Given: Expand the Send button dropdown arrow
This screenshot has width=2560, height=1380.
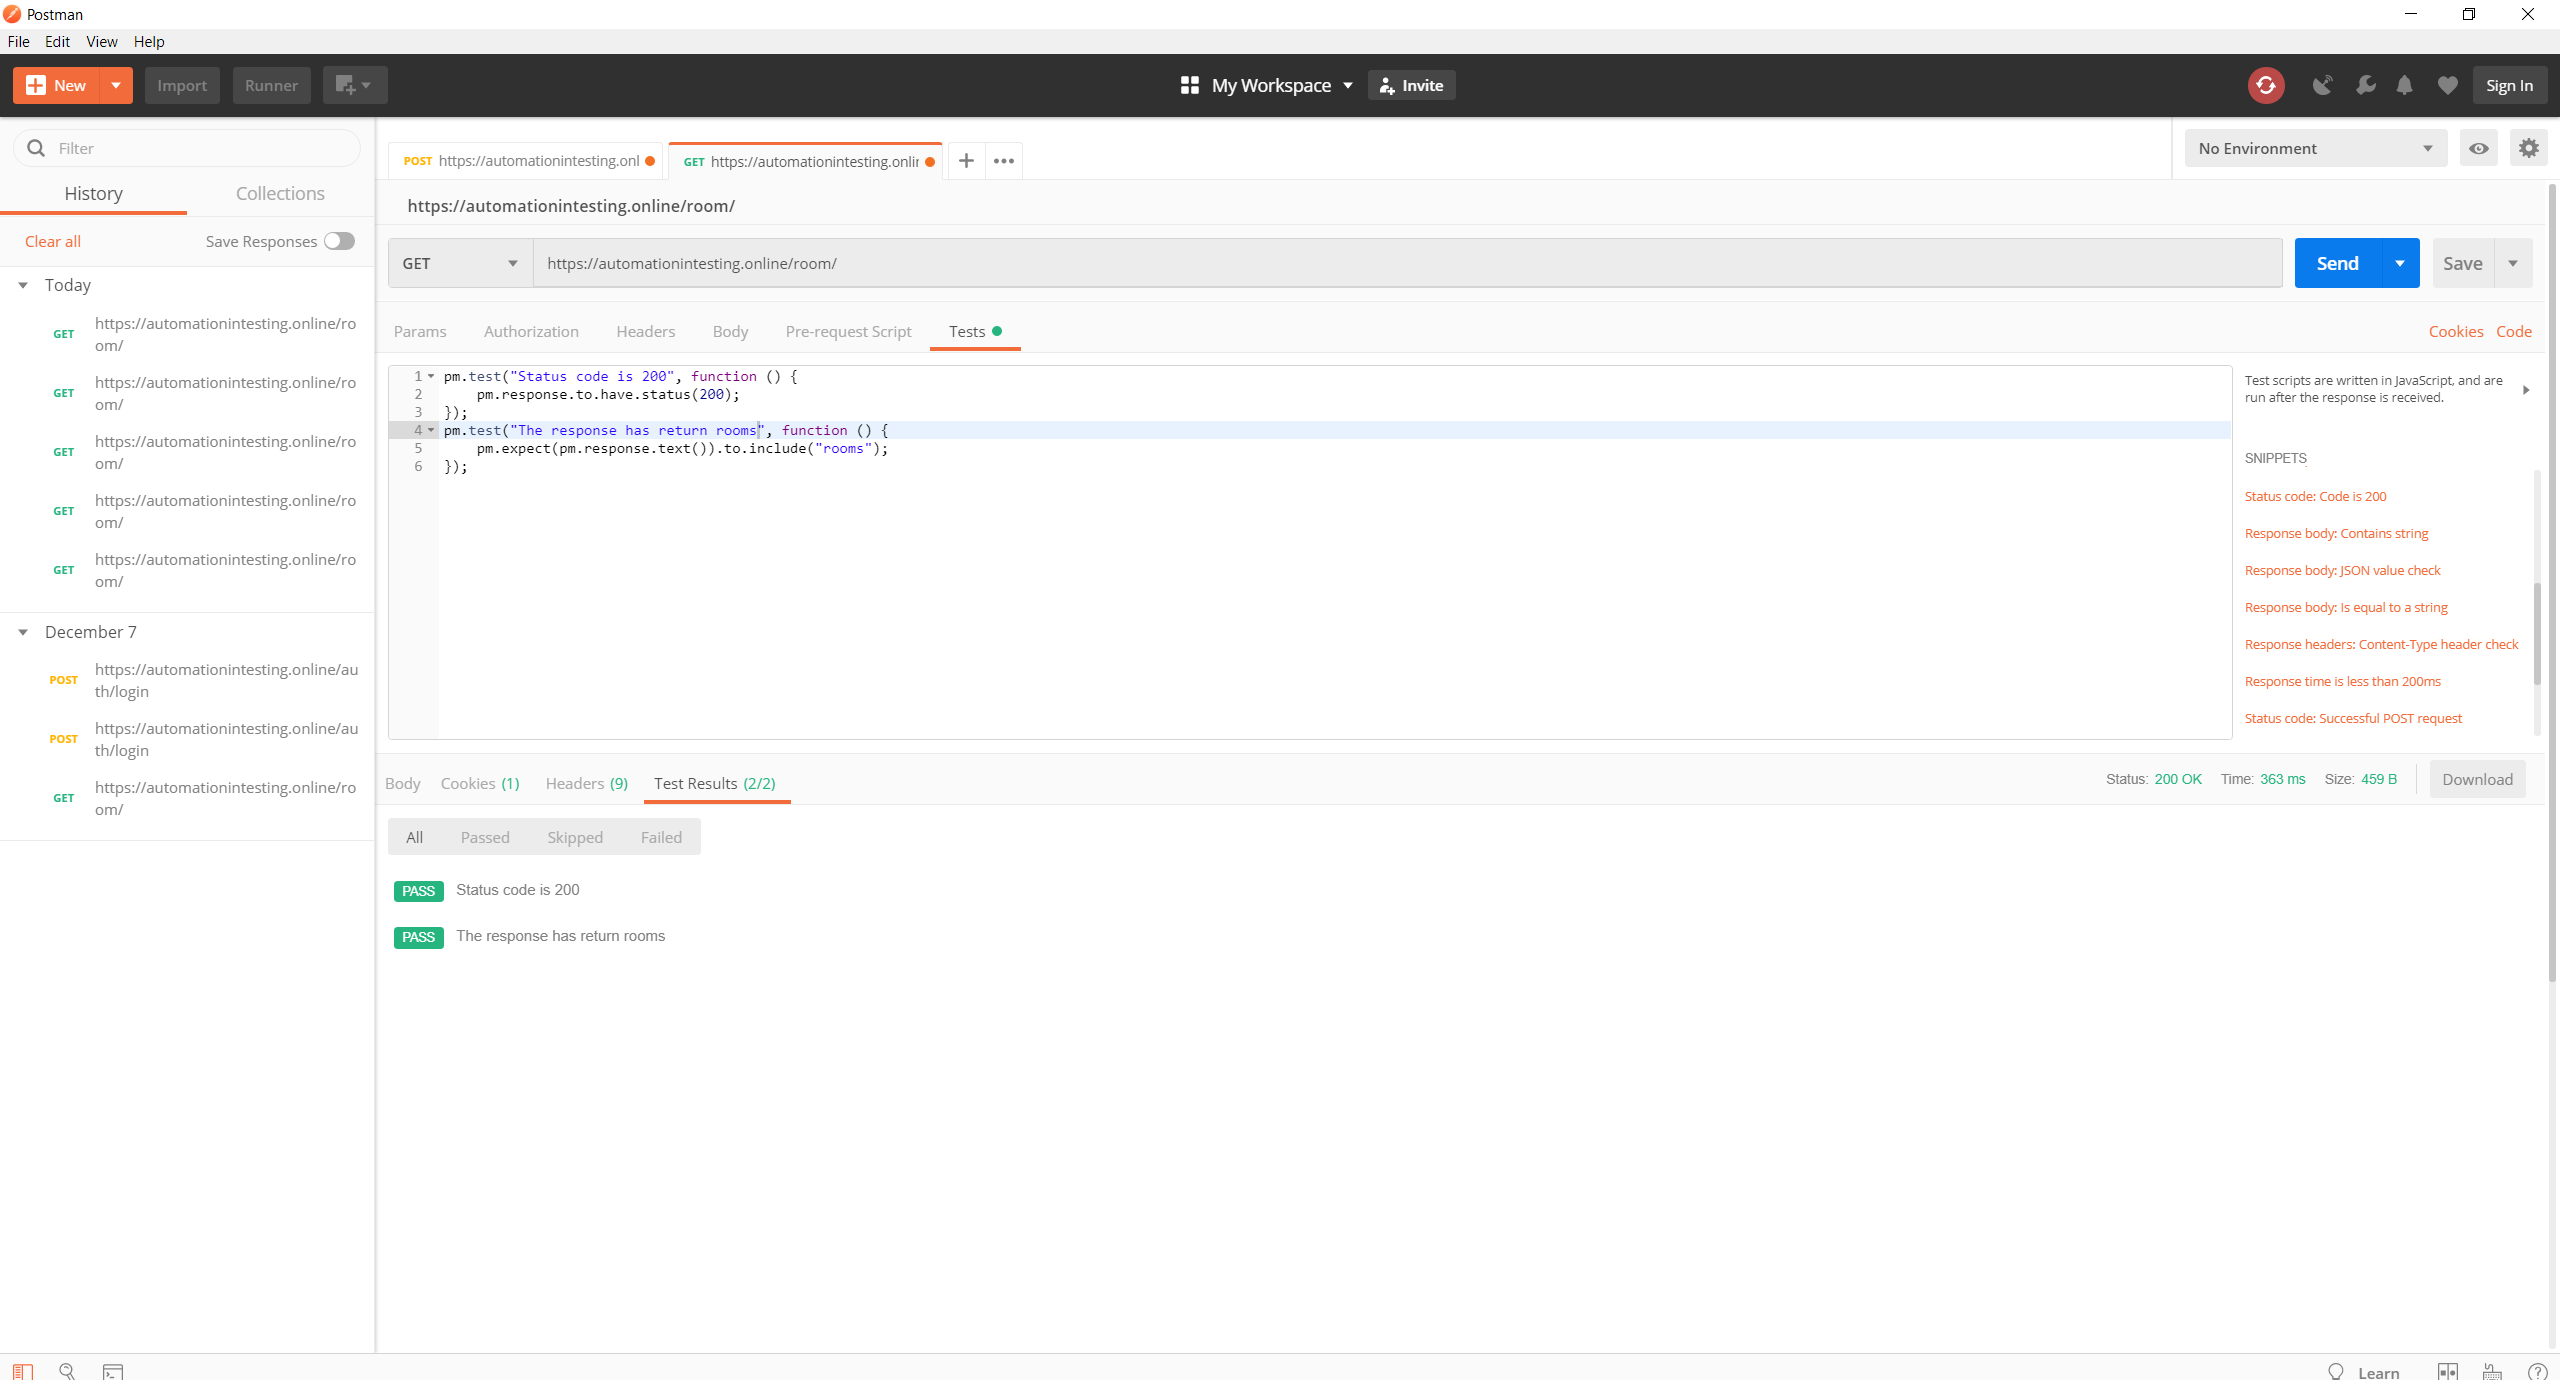Looking at the screenshot, I should click(x=2400, y=263).
